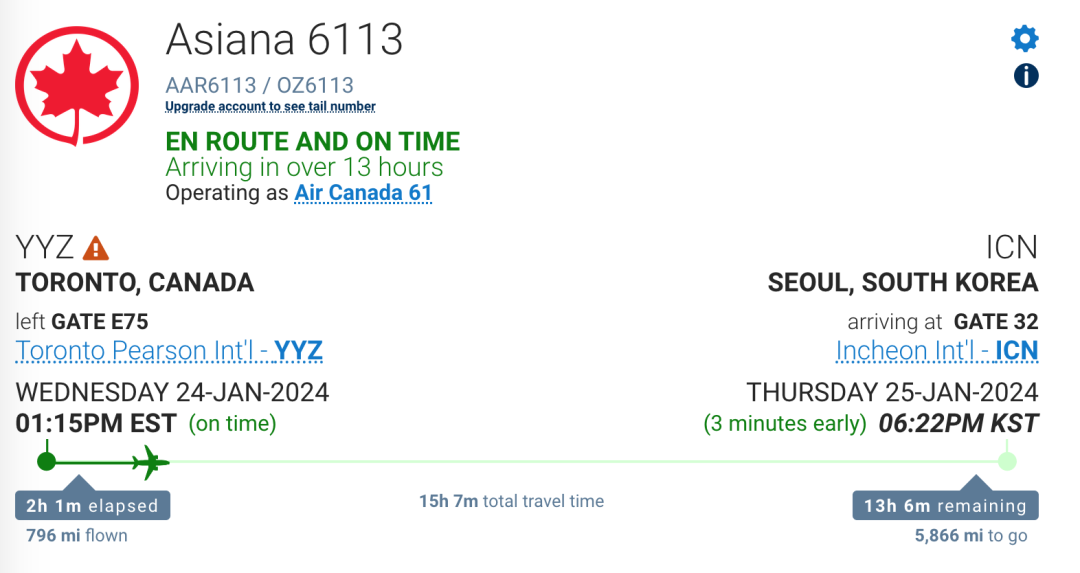Click the dark green departure dot
Viewport: 1080px width, 573px height.
(x=46, y=461)
